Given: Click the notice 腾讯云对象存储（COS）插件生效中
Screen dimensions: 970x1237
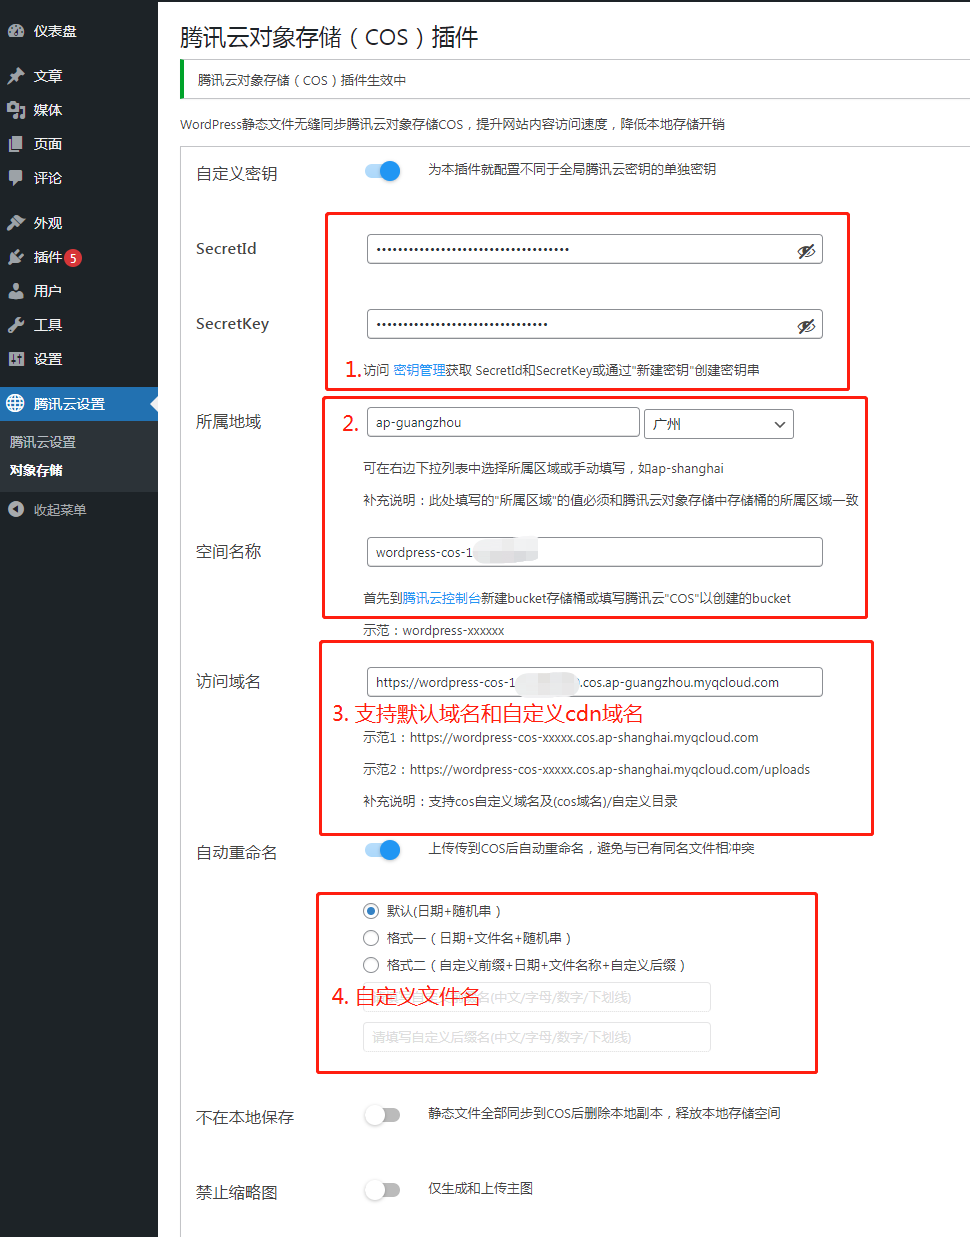Looking at the screenshot, I should [302, 80].
